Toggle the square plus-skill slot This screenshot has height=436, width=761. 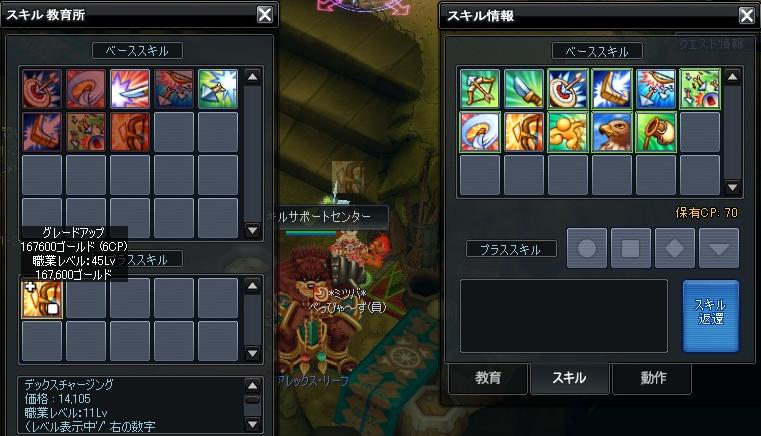[630, 248]
